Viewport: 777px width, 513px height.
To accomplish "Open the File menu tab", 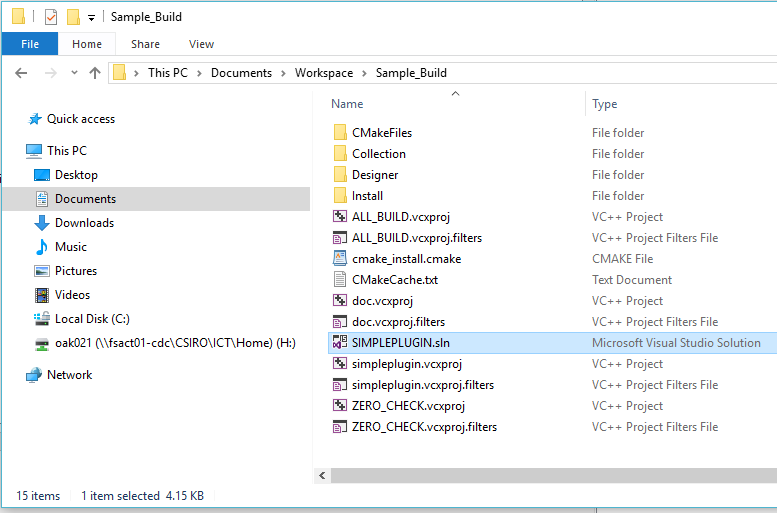I will pyautogui.click(x=30, y=44).
